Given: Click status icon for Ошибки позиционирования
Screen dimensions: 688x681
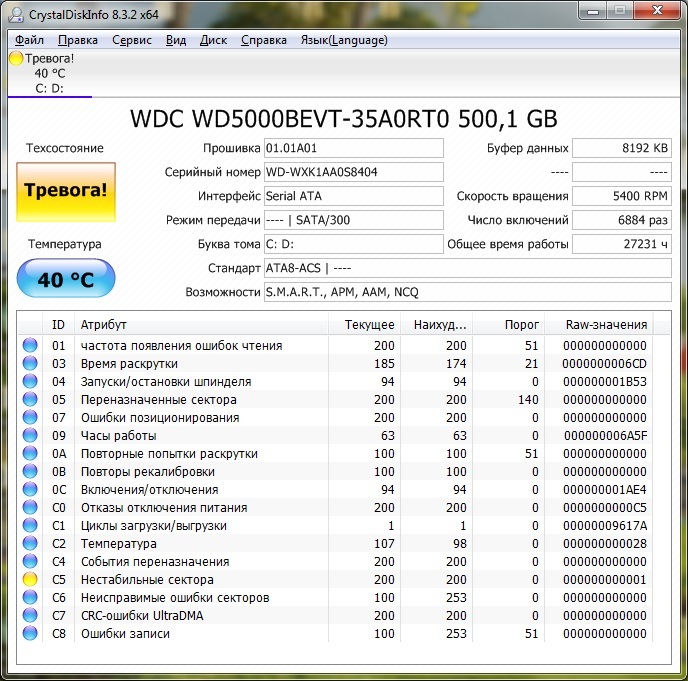Looking at the screenshot, I should click(30, 417).
